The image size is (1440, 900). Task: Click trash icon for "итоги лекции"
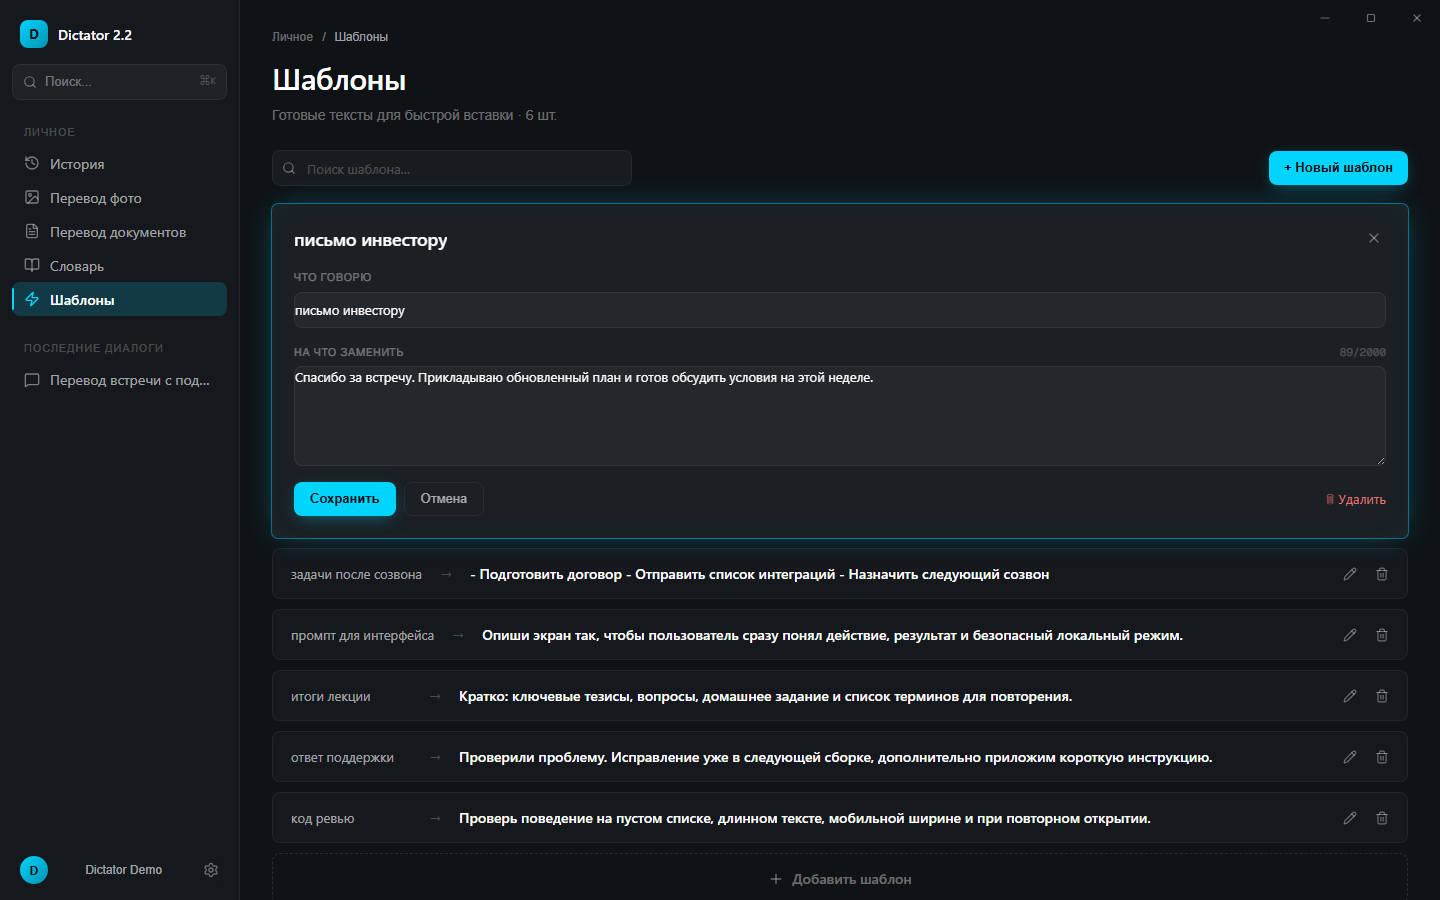[x=1382, y=696]
